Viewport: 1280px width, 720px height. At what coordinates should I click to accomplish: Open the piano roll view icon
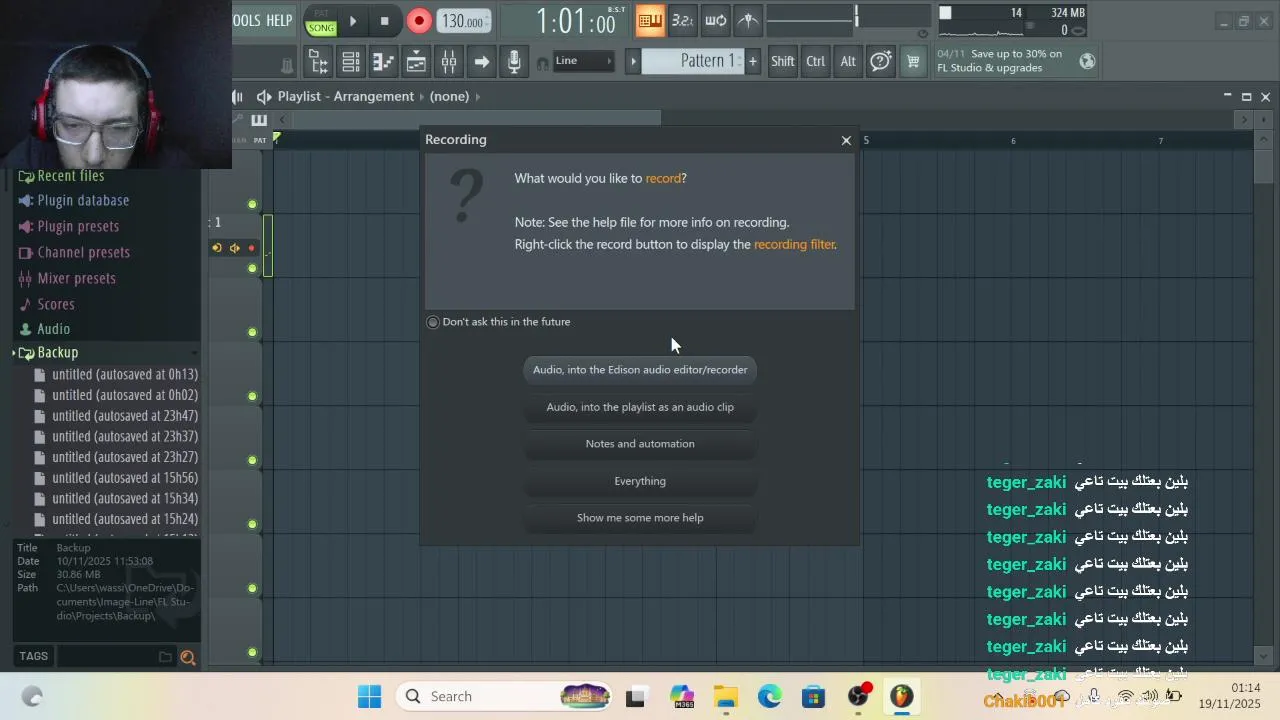[x=383, y=62]
